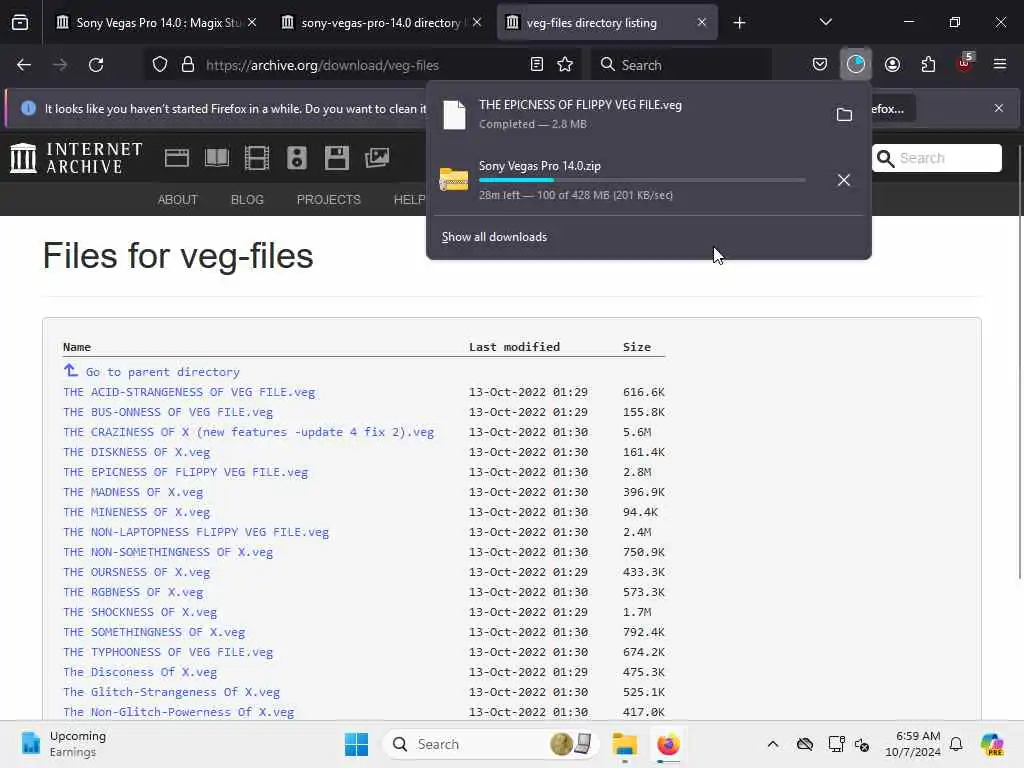This screenshot has width=1024, height=768.
Task: Focus the Firefox Search box
Action: [x=681, y=65]
